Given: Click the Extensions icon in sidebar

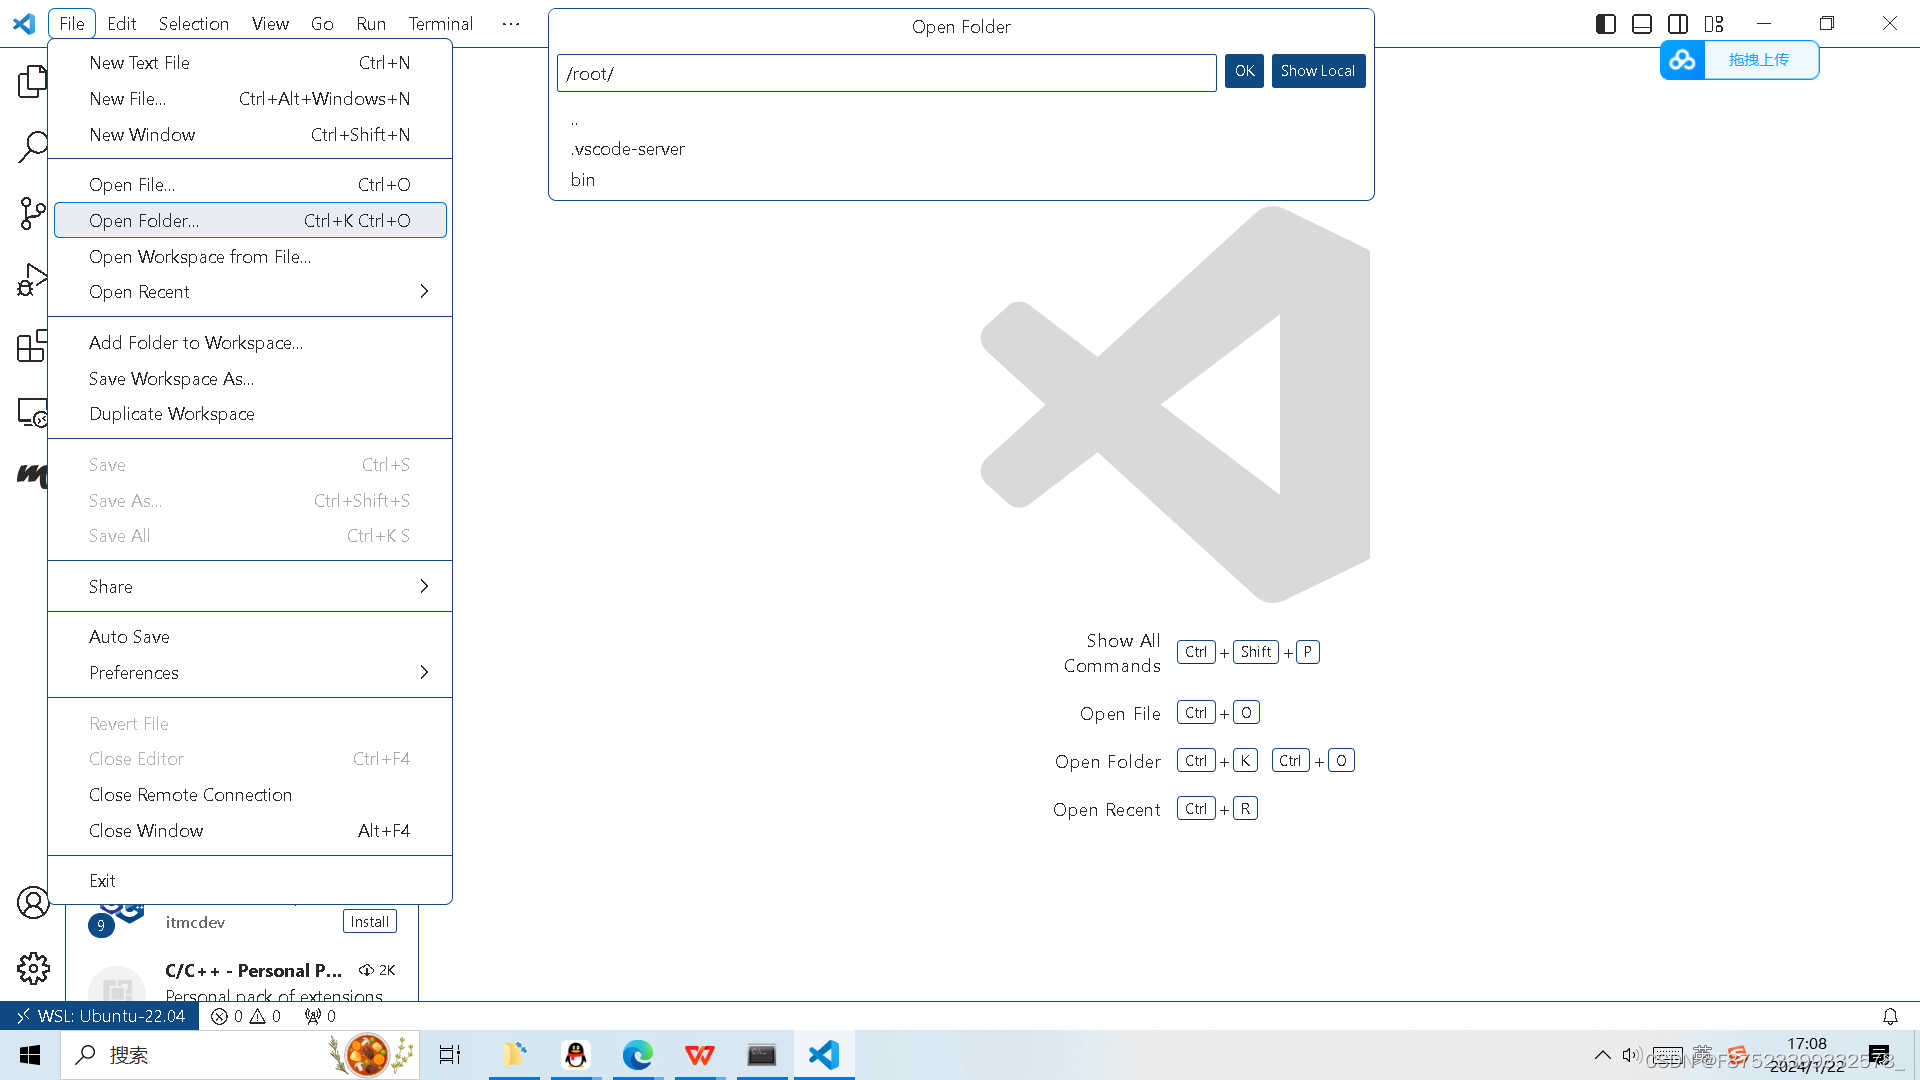Looking at the screenshot, I should click(32, 347).
